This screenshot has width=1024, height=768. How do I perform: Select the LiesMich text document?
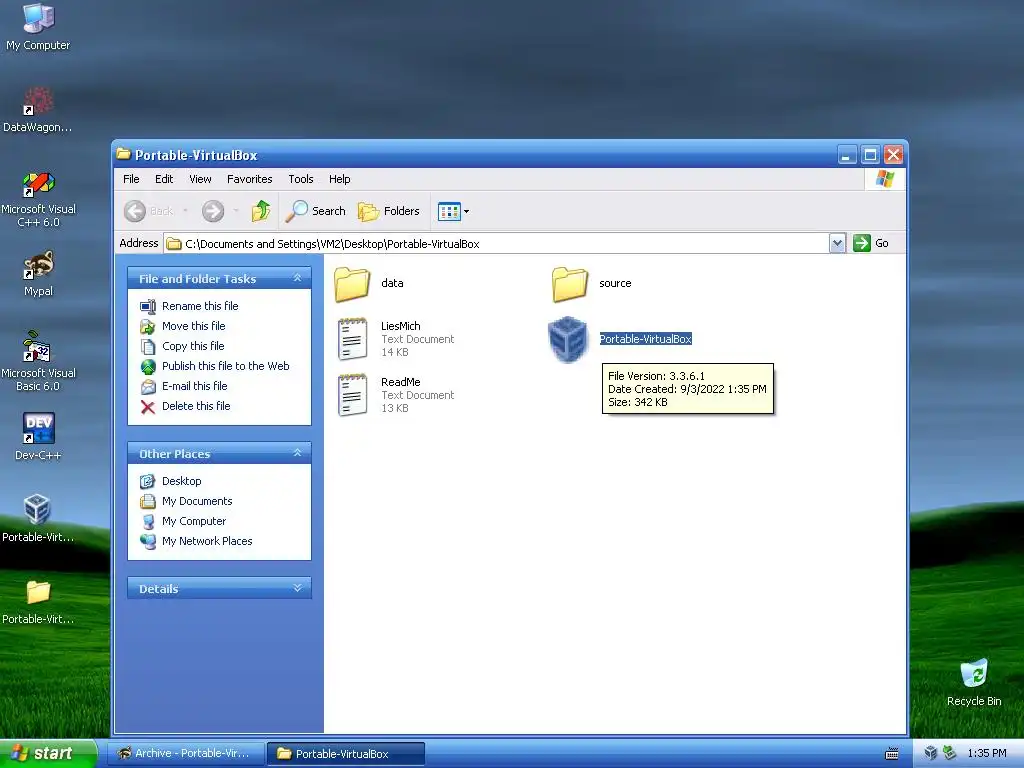coord(353,339)
